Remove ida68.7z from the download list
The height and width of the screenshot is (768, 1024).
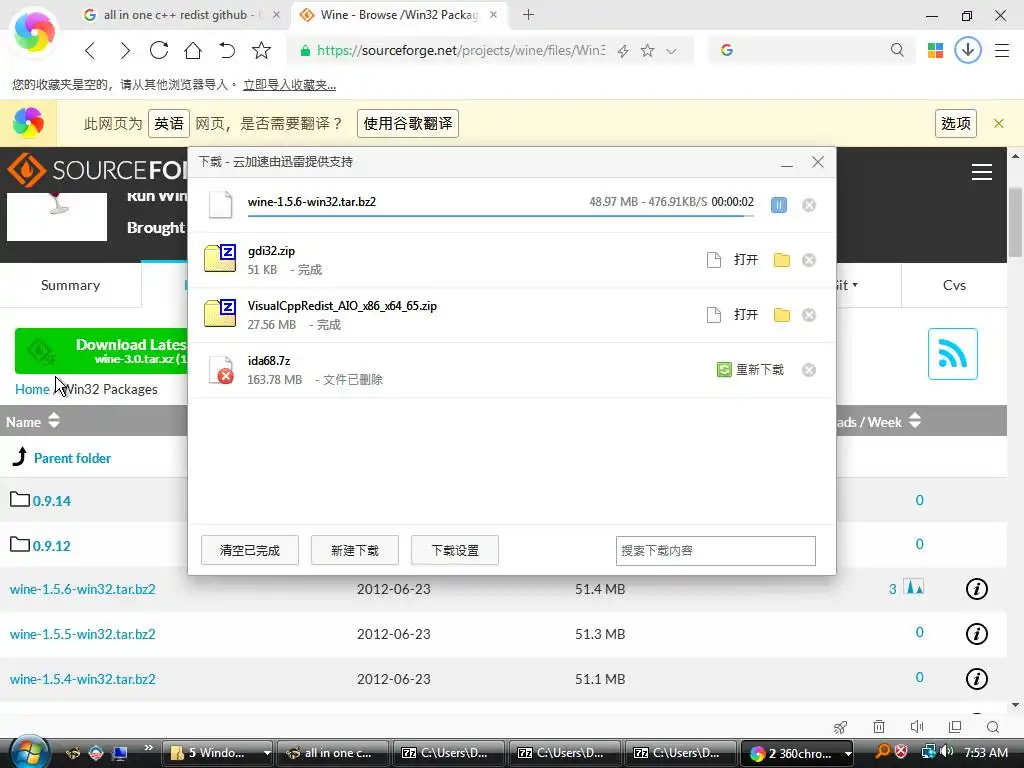tap(808, 370)
